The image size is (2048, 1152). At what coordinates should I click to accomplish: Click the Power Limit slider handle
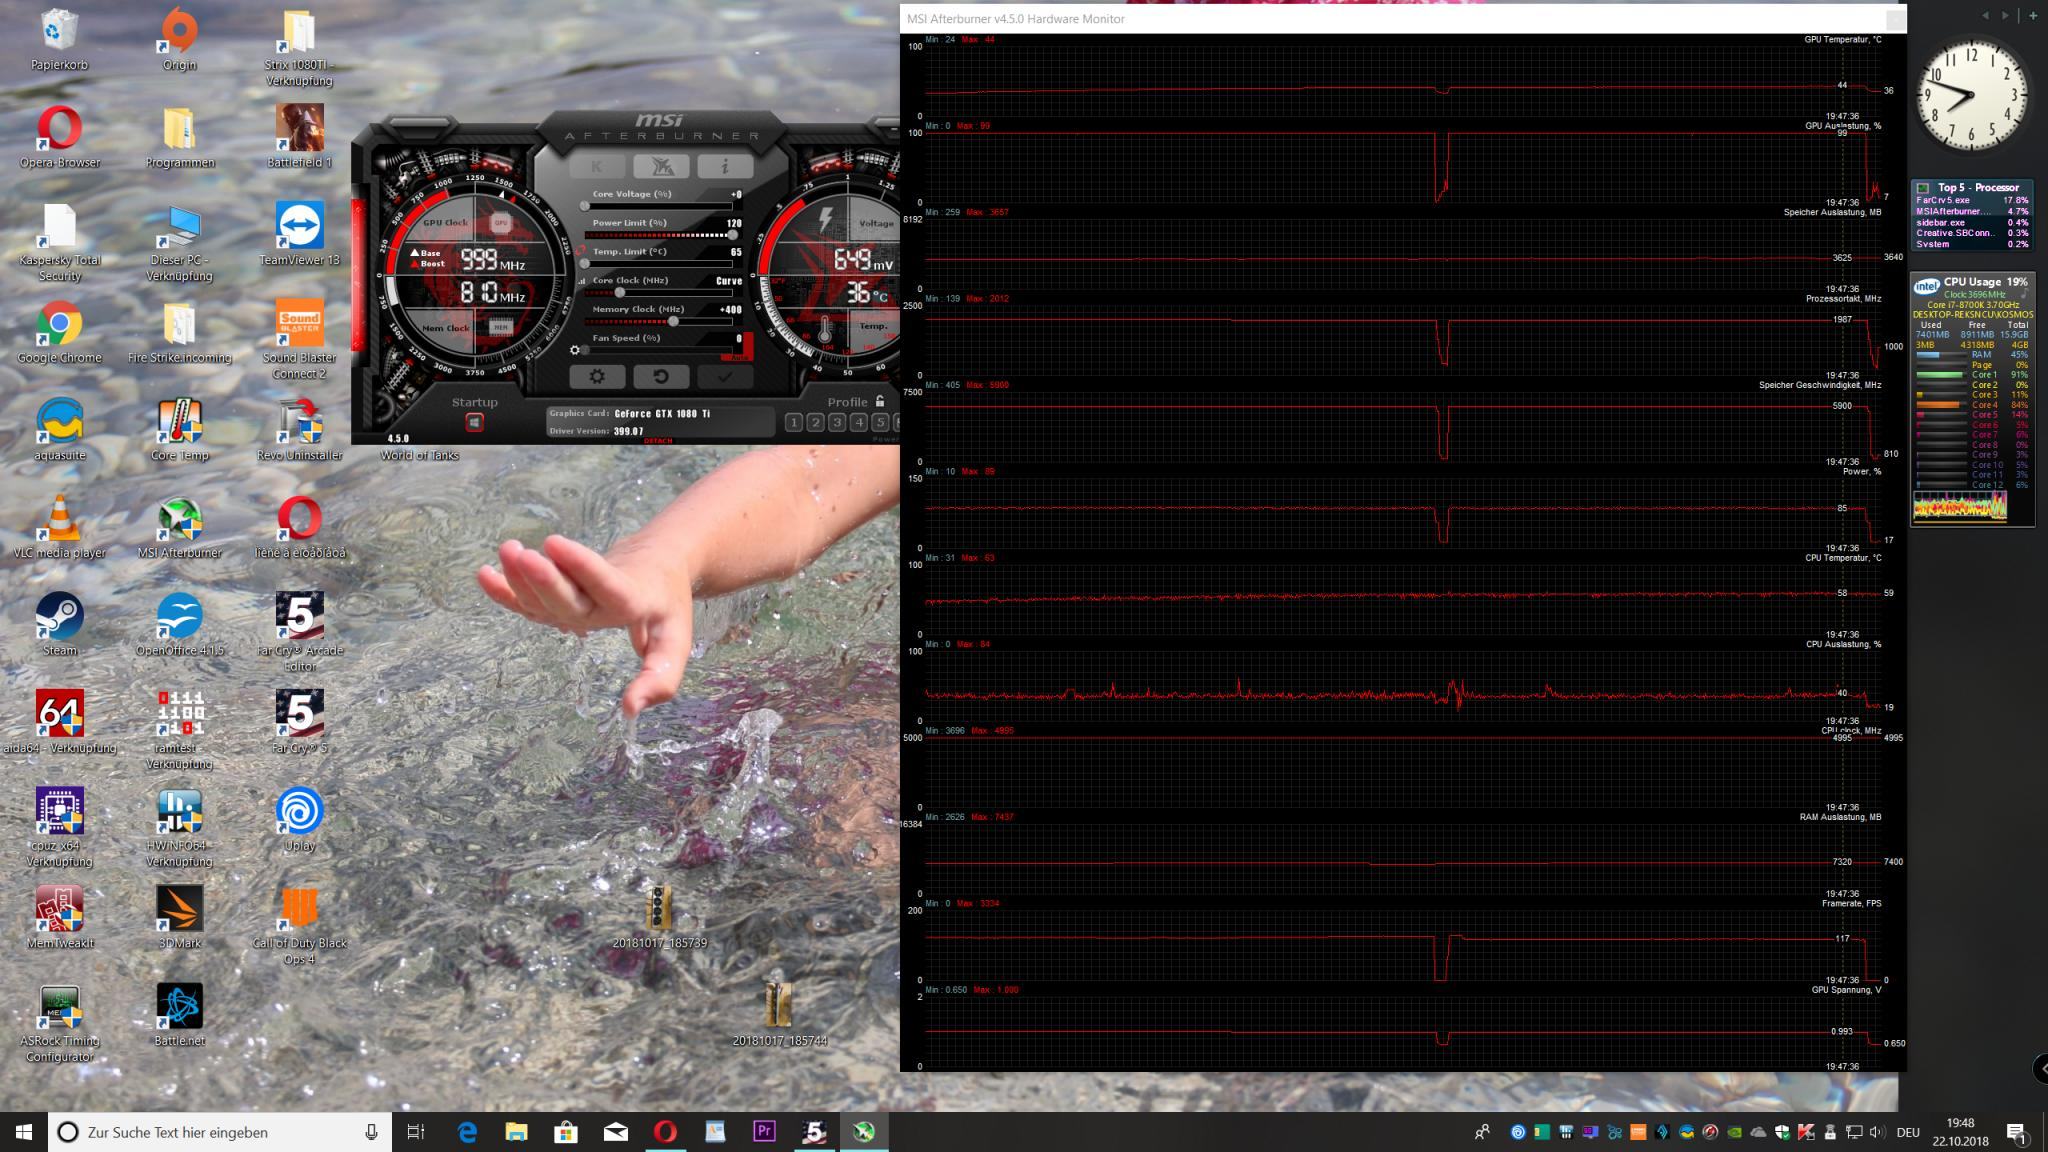(x=732, y=235)
